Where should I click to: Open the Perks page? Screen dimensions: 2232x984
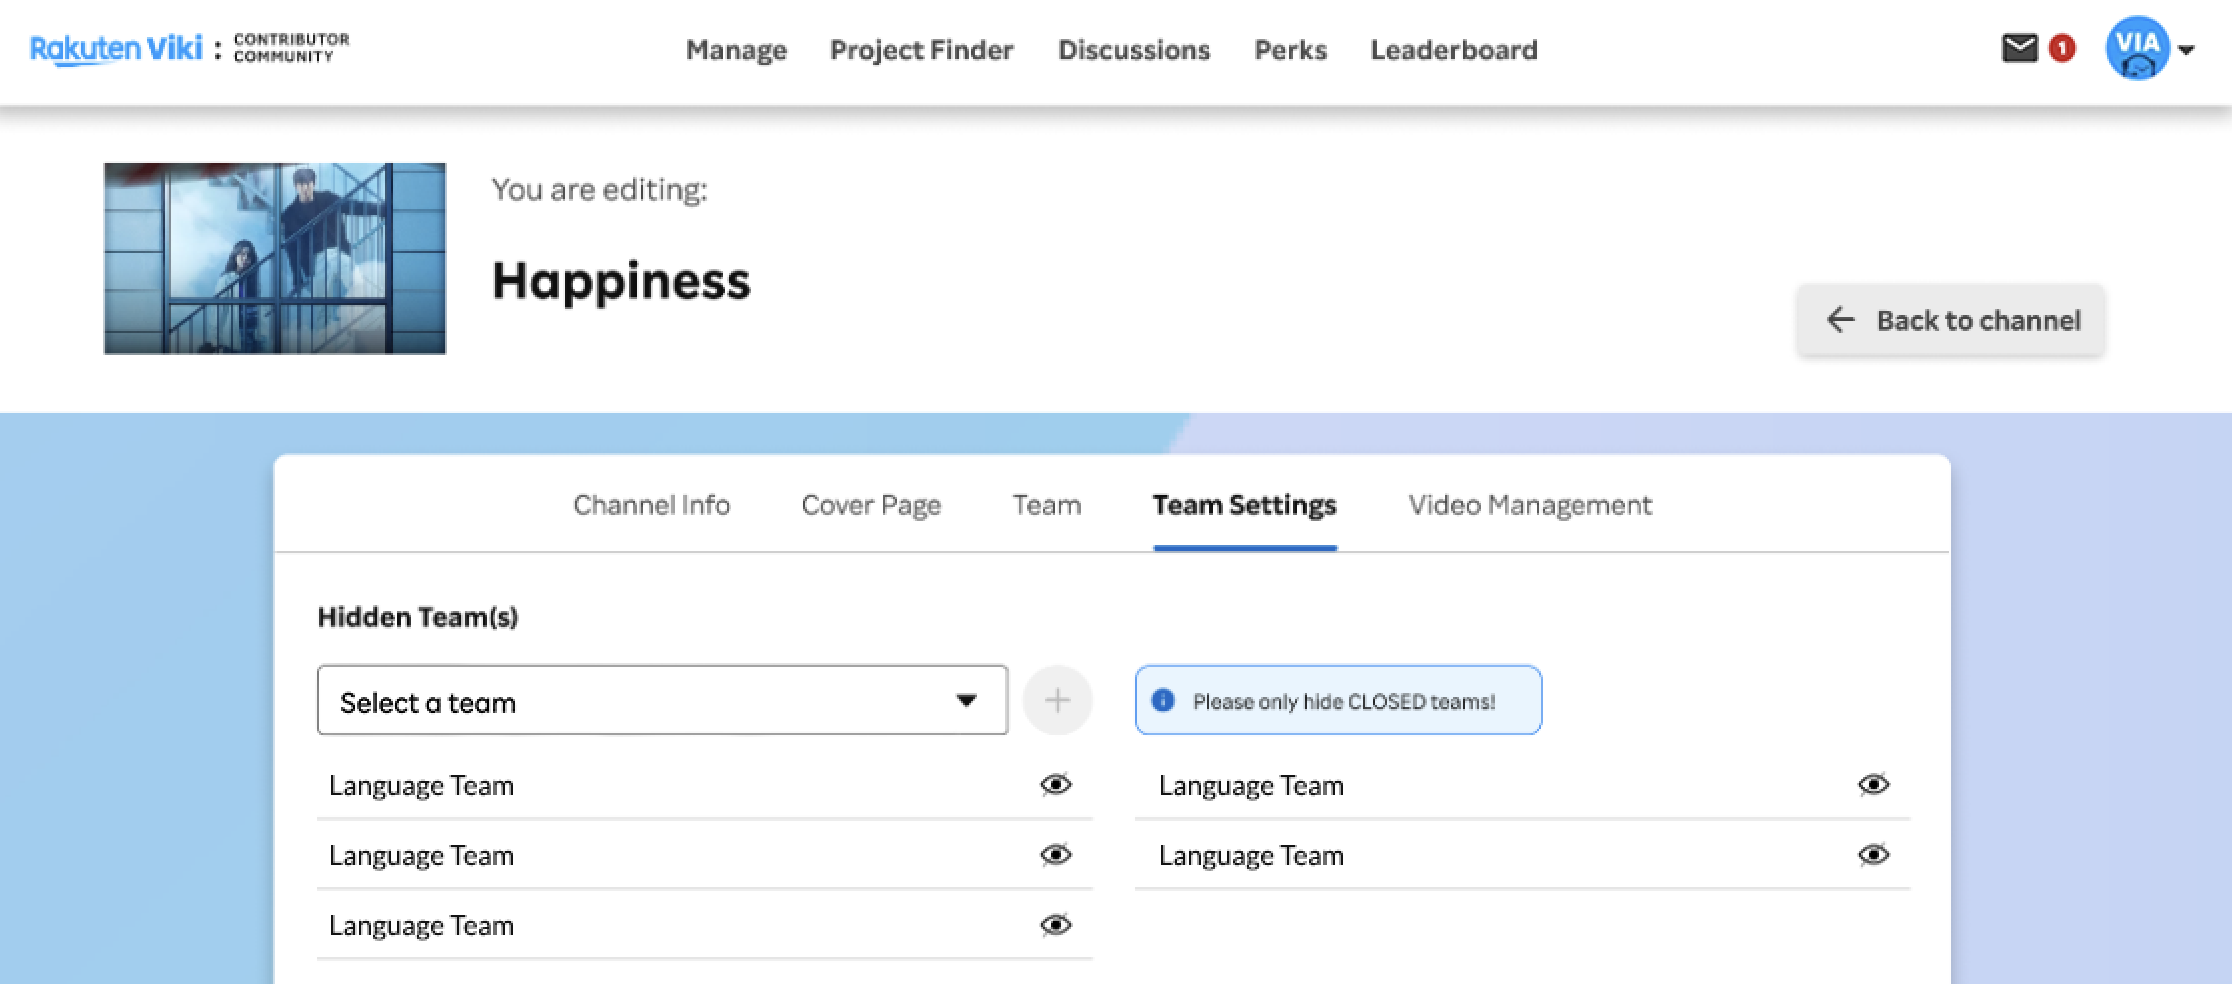pyautogui.click(x=1290, y=50)
